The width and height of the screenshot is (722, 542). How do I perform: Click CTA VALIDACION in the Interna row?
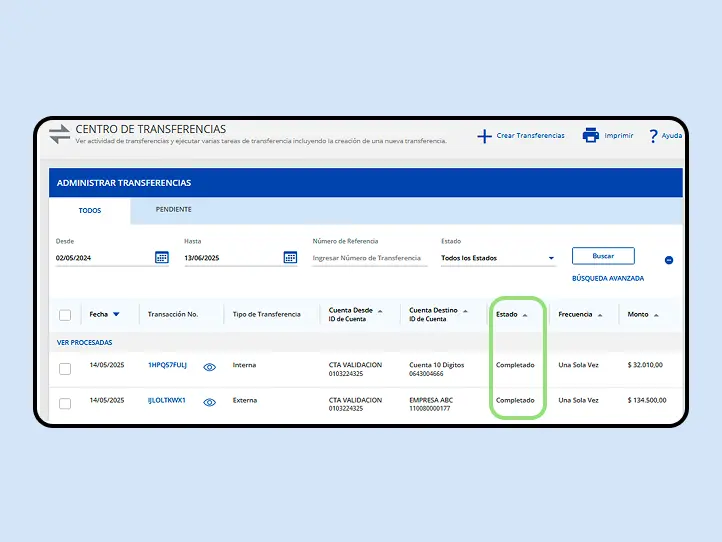(x=355, y=365)
